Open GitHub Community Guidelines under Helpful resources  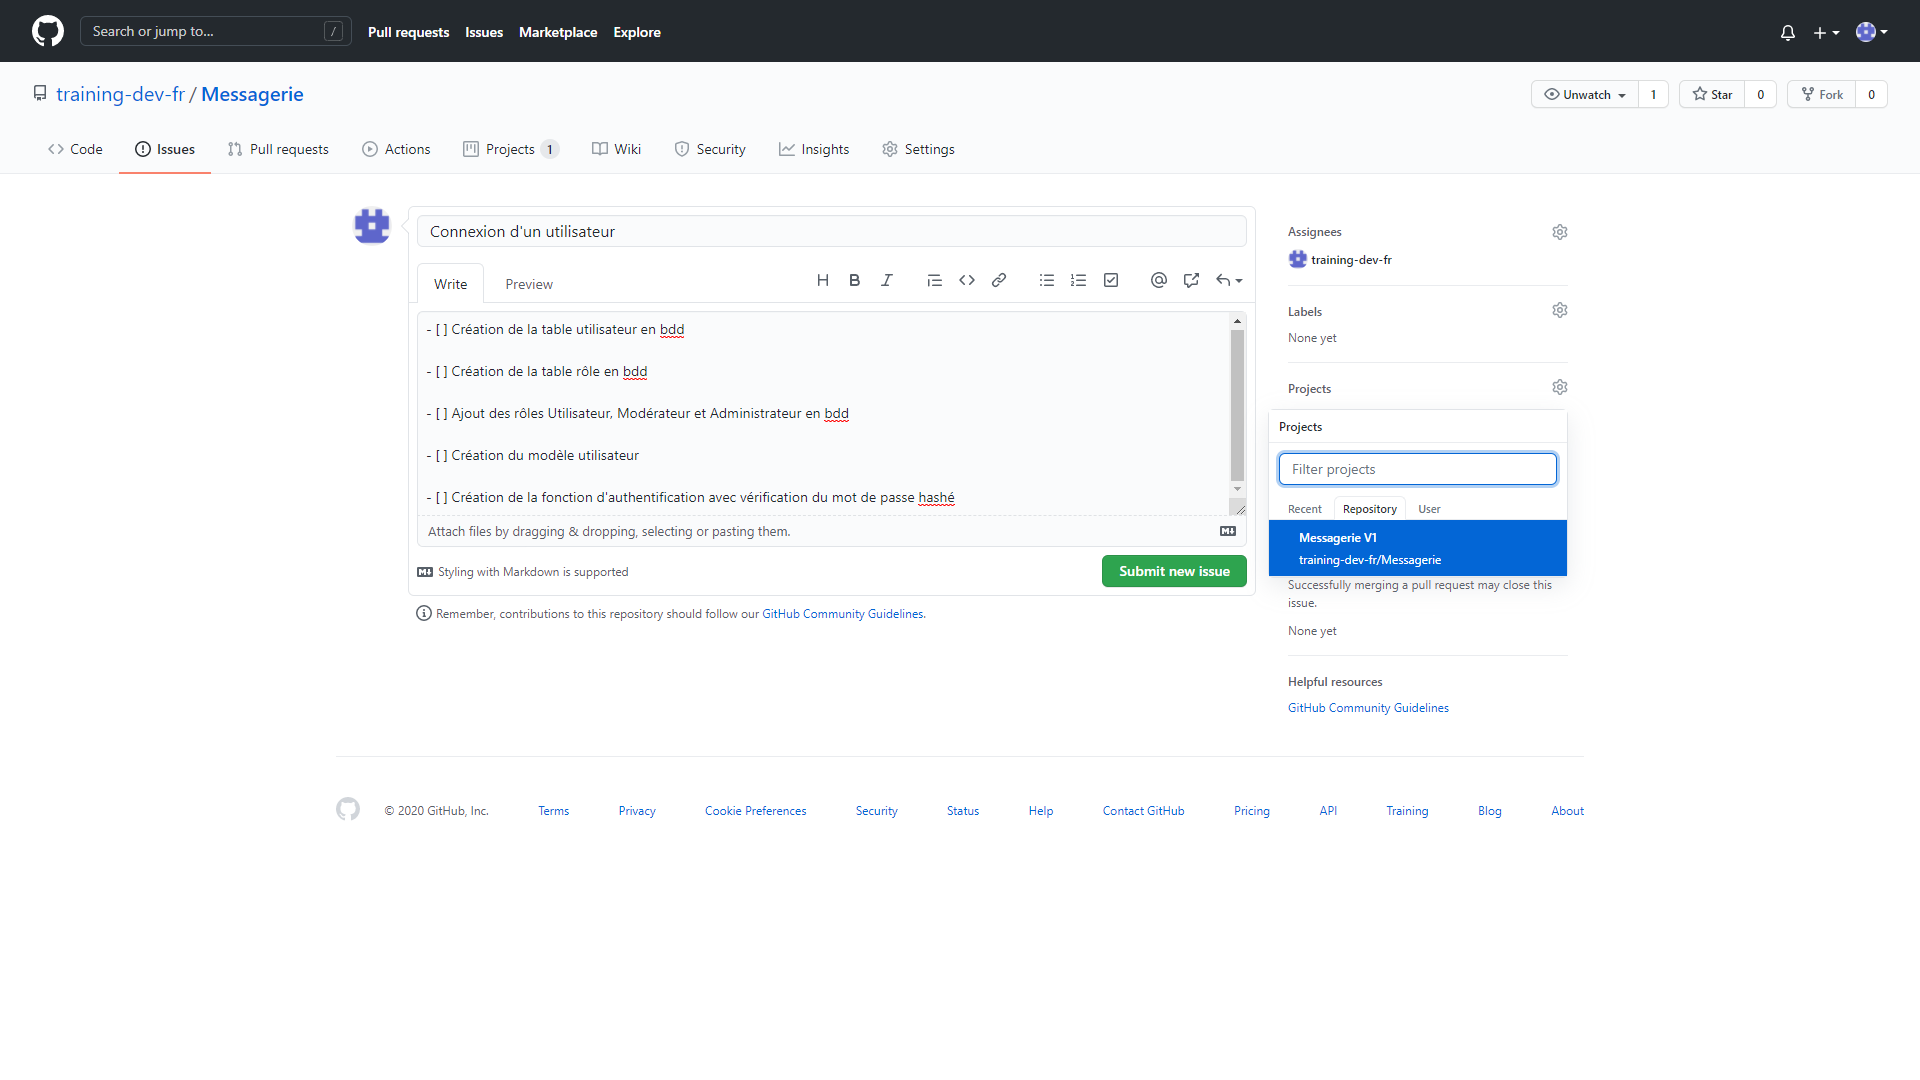(x=1368, y=707)
